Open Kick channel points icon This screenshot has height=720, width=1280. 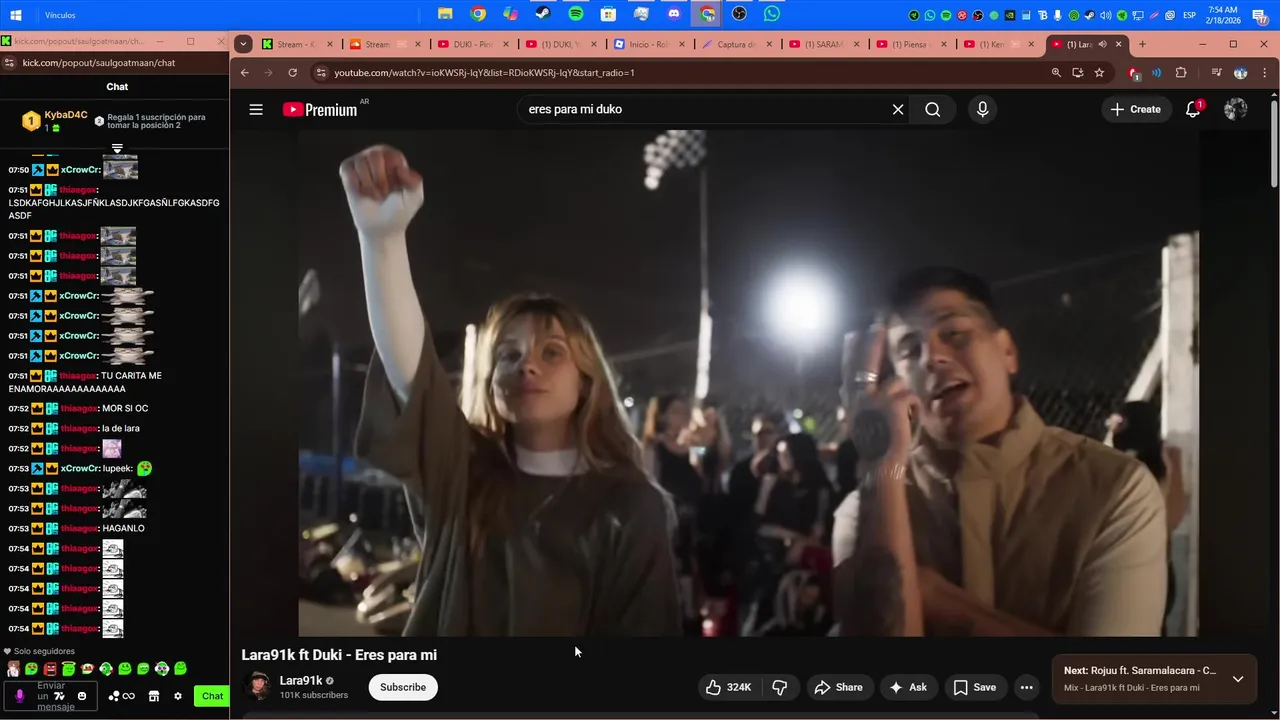(121, 696)
